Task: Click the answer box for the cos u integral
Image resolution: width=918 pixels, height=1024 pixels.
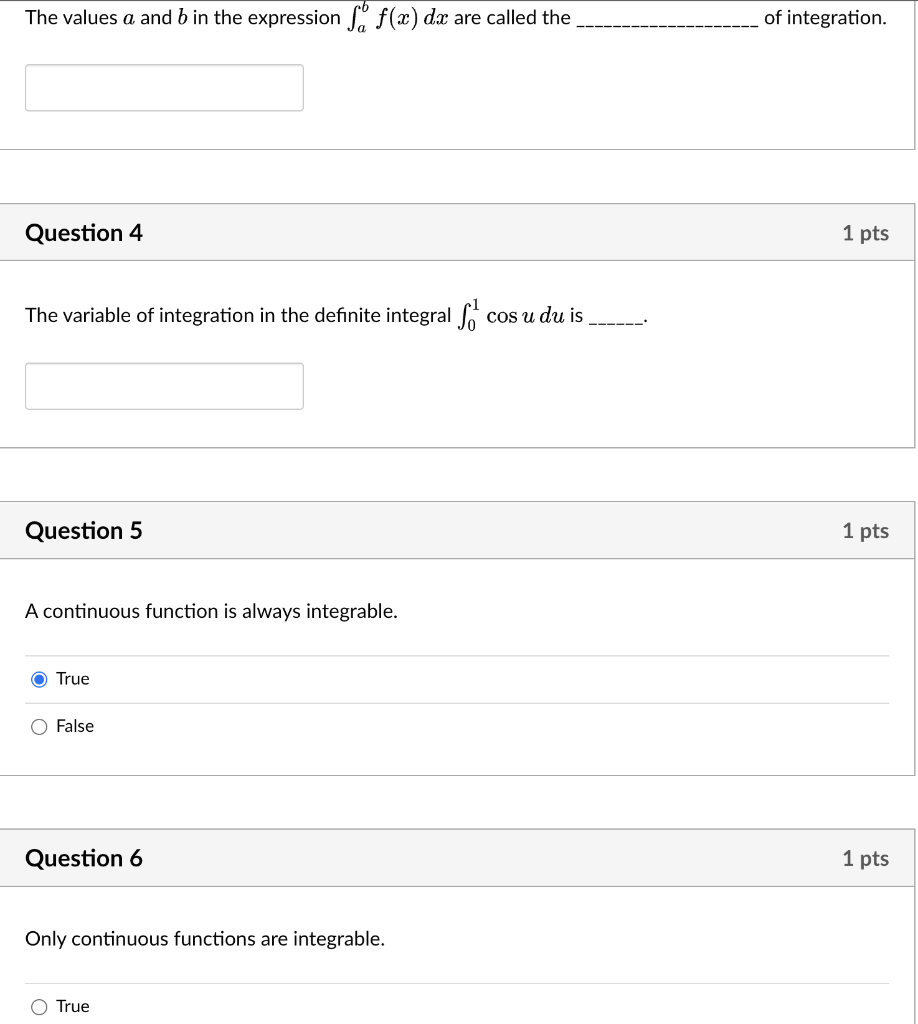Action: [163, 386]
